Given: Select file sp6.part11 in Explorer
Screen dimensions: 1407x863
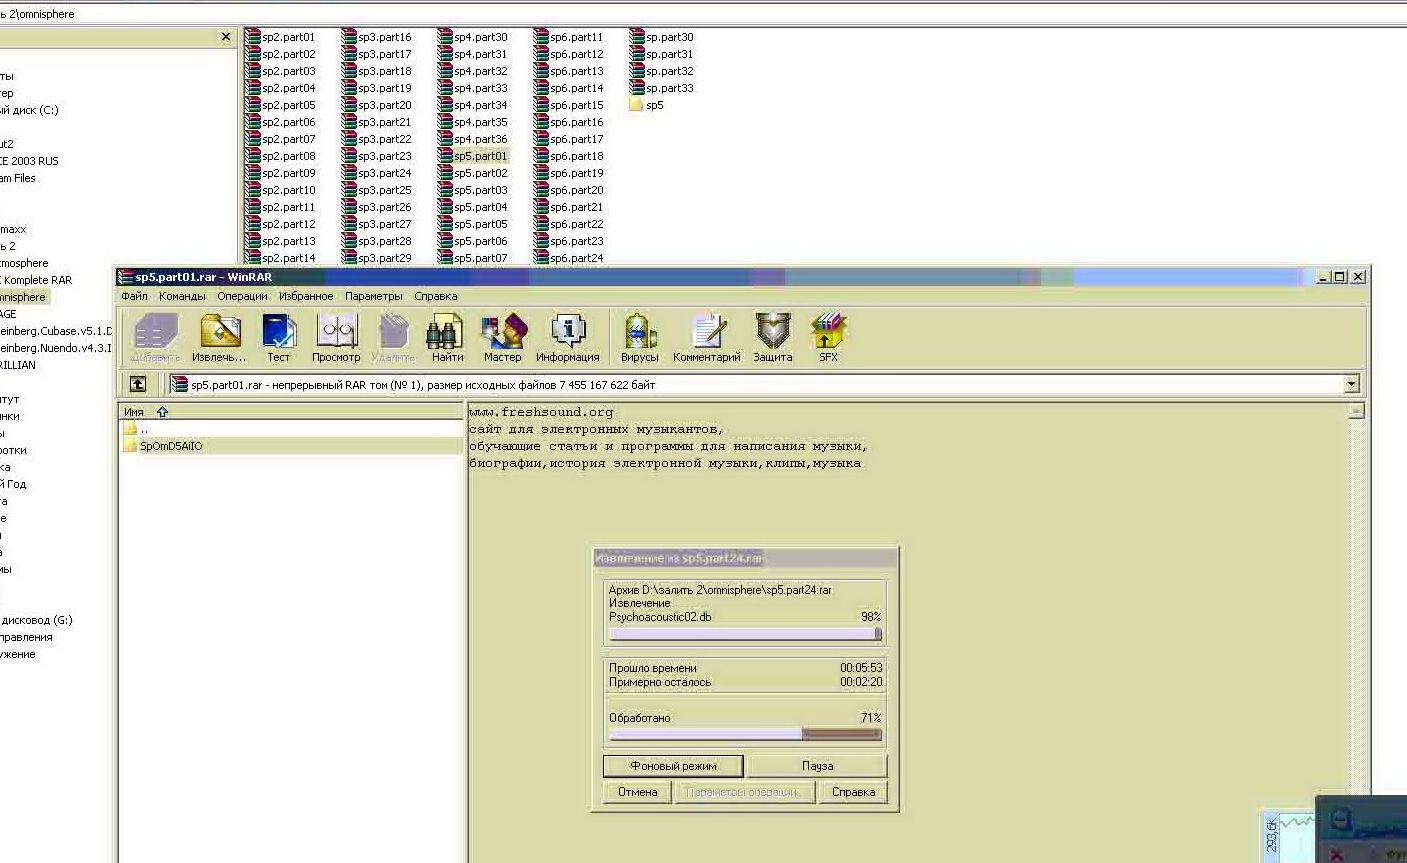Looking at the screenshot, I should (x=569, y=37).
